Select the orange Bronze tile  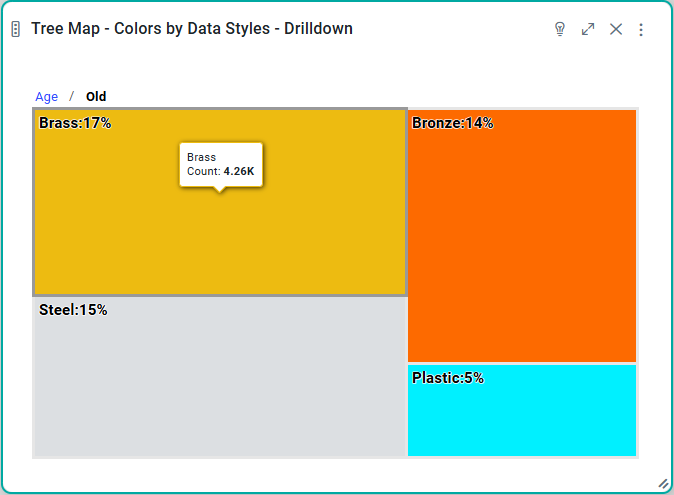pyautogui.click(x=522, y=240)
